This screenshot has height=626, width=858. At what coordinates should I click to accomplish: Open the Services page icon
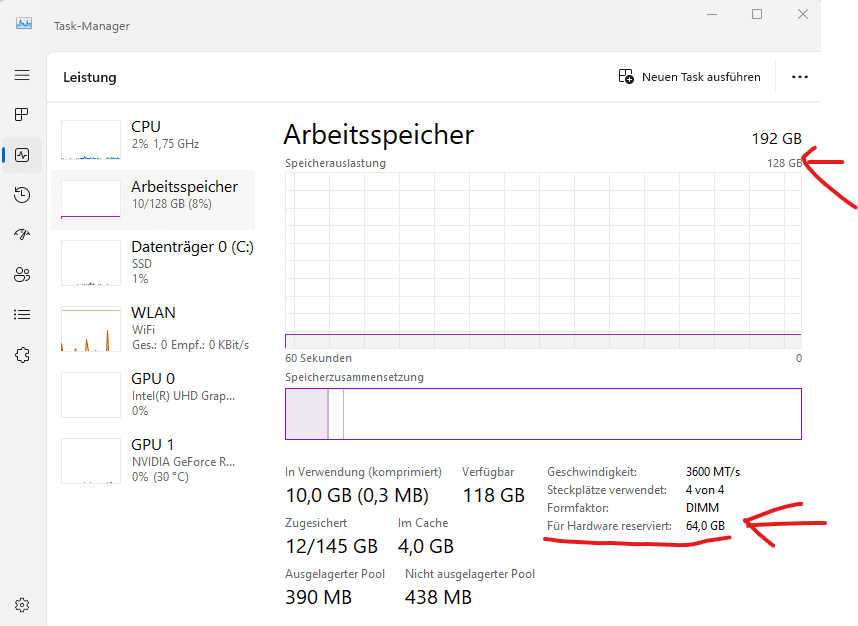pyautogui.click(x=22, y=355)
